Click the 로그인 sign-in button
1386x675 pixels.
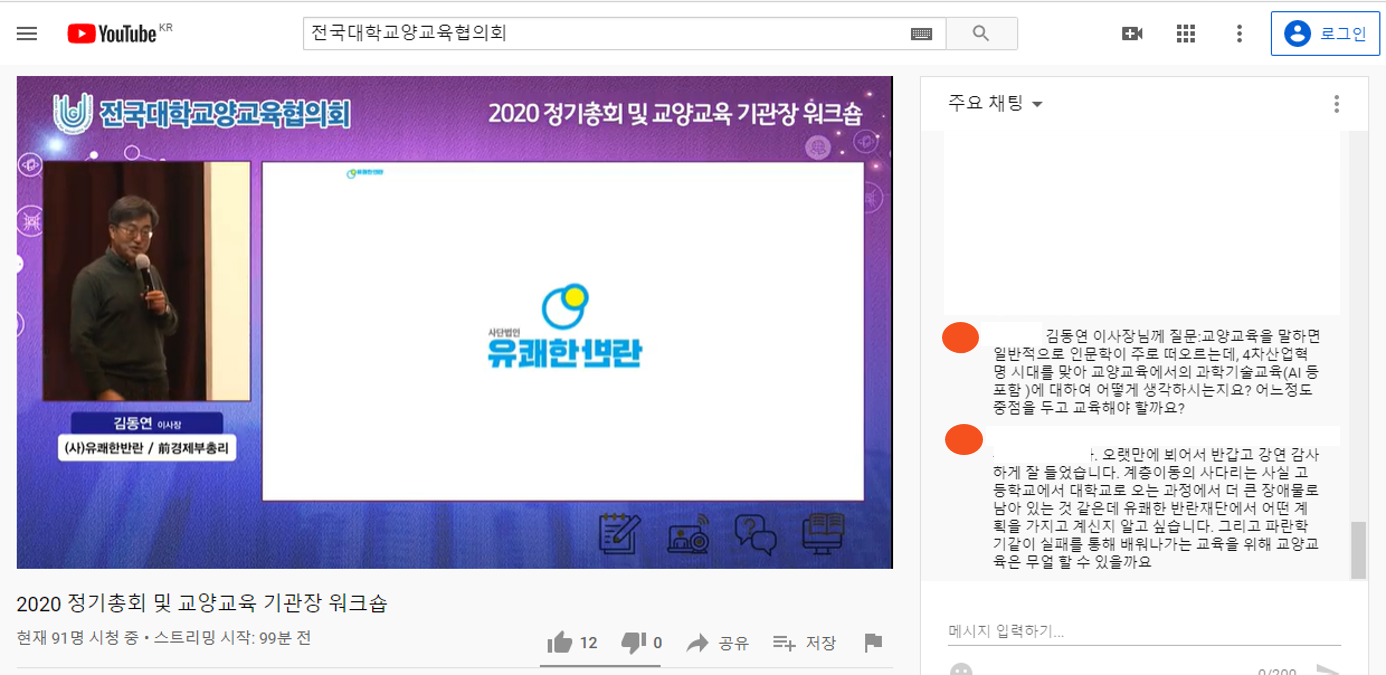[x=1325, y=33]
